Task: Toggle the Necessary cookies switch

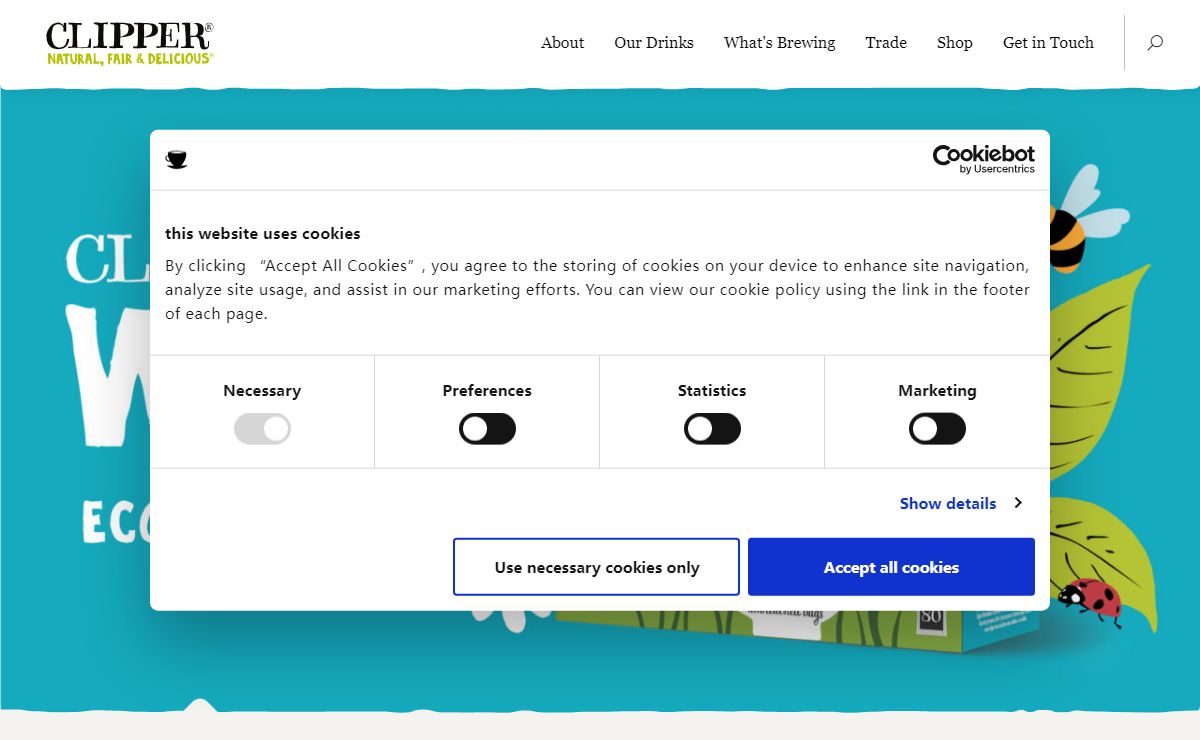Action: 262,429
